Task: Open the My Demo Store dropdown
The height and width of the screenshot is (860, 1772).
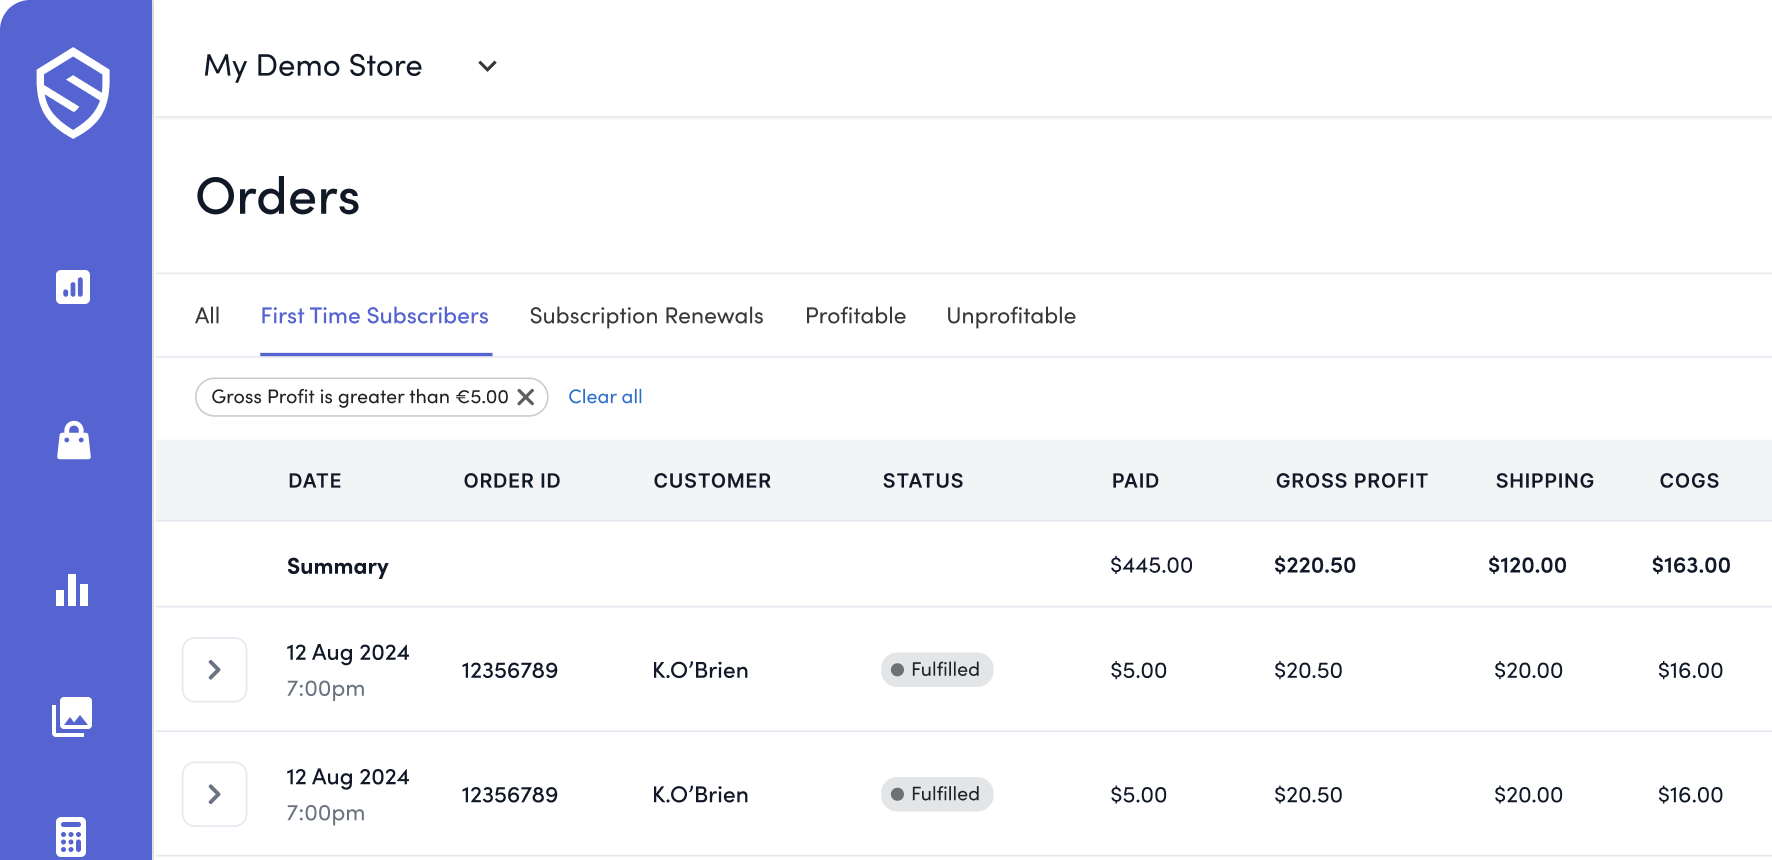Action: (x=487, y=66)
